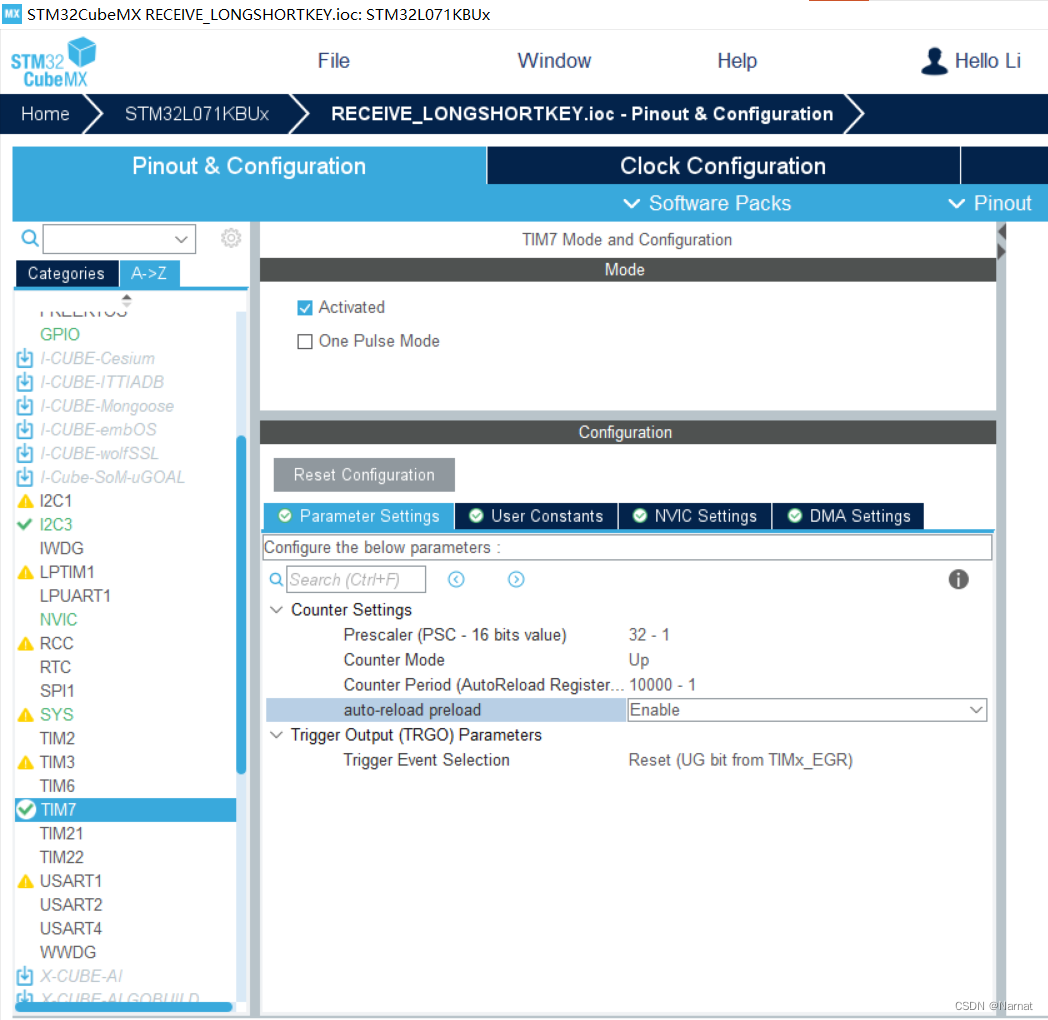
Task: Expand the Pinout menu
Action: 991,203
